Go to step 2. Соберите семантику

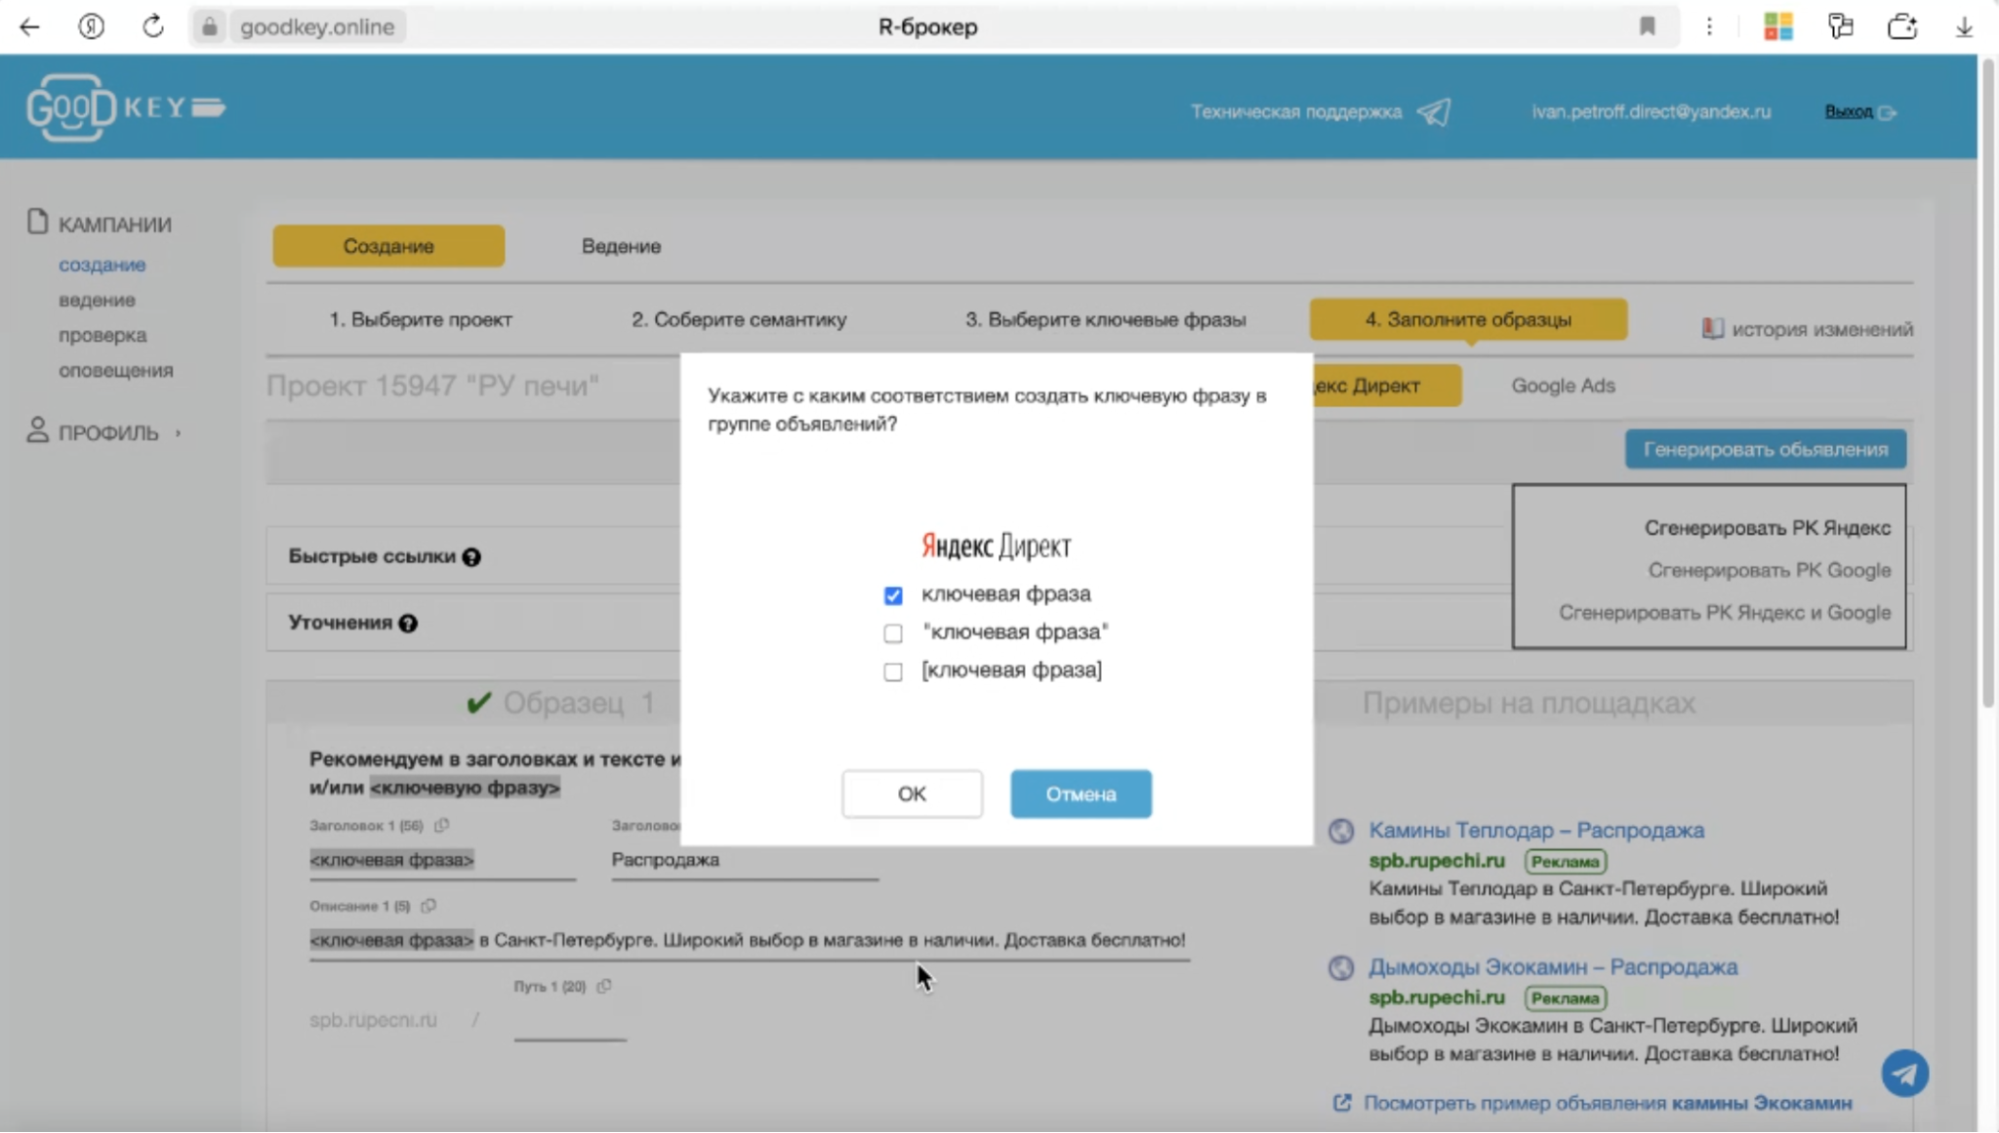pos(738,320)
